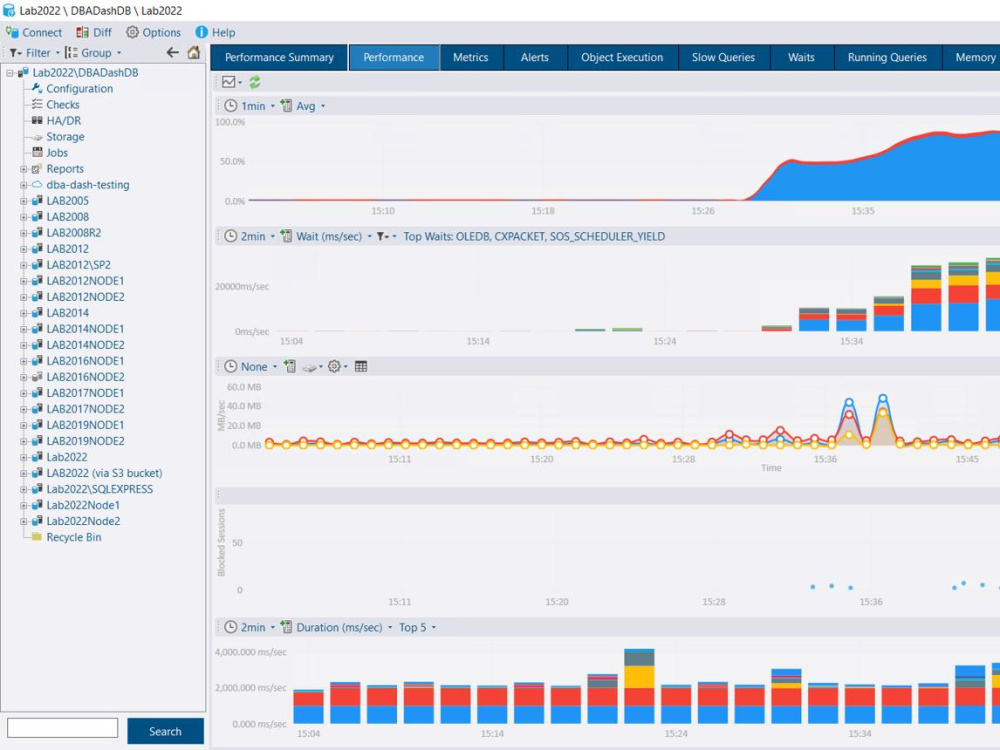The image size is (1000, 750).
Task: Open the Filter dropdown in tree toolbar
Action: coord(34,53)
